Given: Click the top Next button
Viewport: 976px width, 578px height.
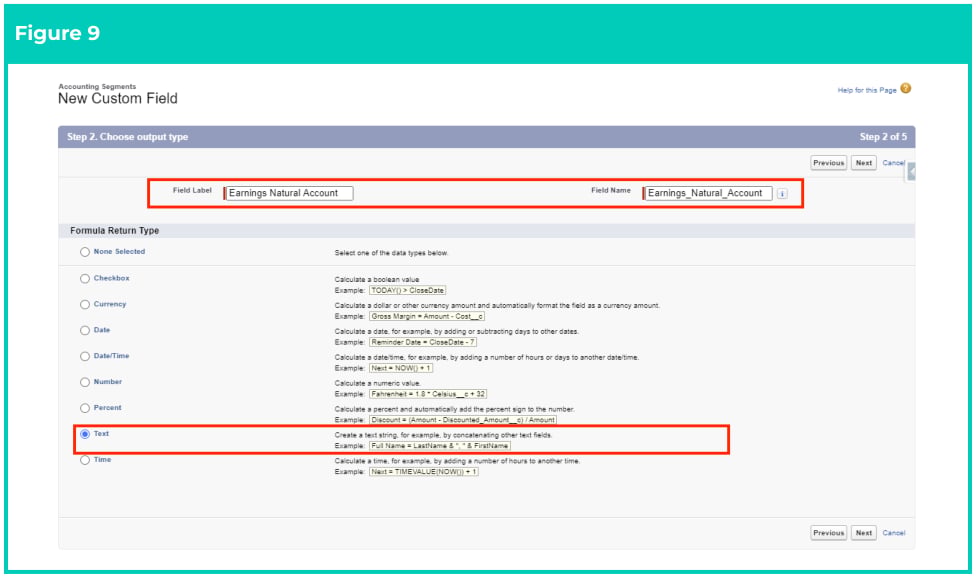Looking at the screenshot, I should tap(863, 163).
